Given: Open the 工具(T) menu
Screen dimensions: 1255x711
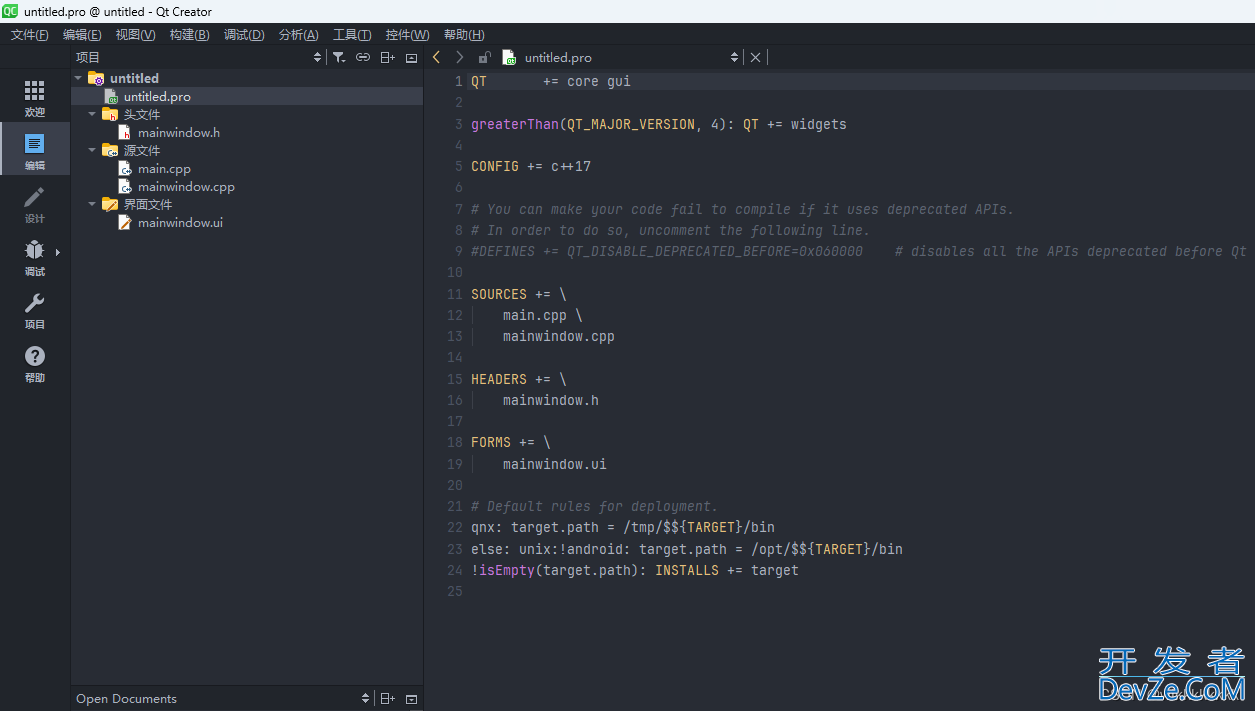Looking at the screenshot, I should [x=352, y=35].
